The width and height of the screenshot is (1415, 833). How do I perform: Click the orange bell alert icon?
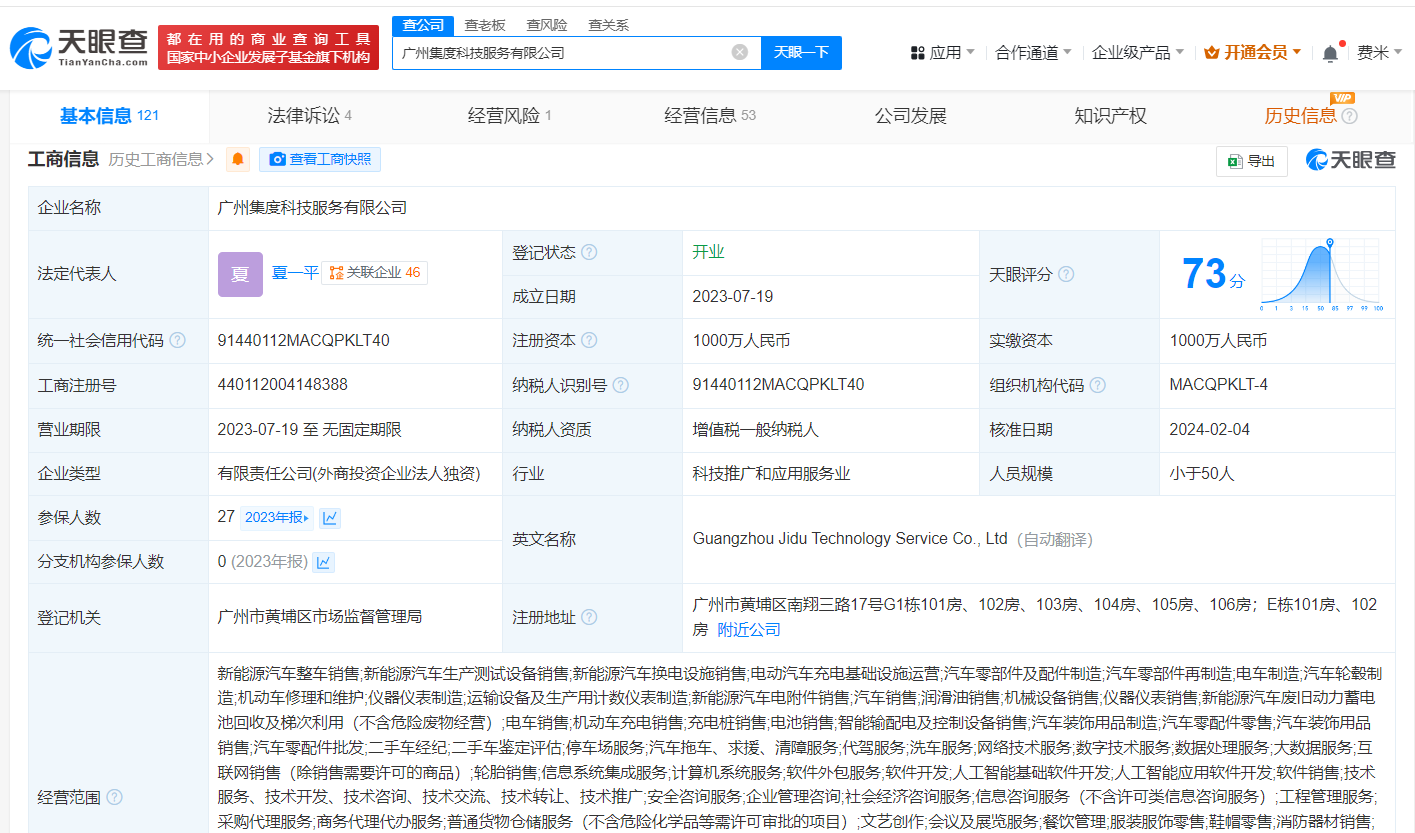(238, 159)
